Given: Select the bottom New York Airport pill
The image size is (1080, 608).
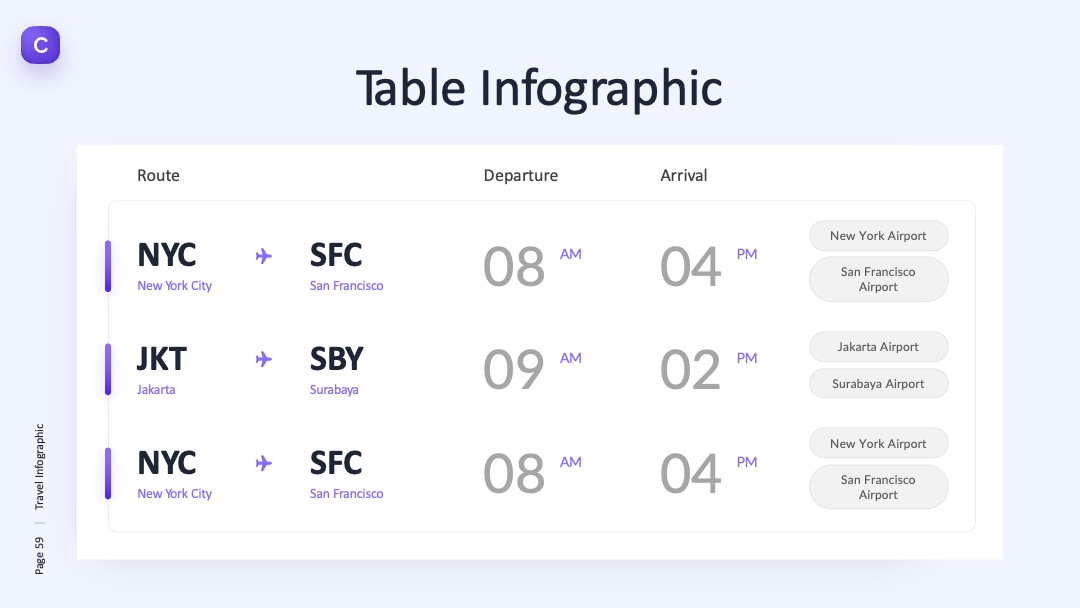Looking at the screenshot, I should [x=878, y=443].
